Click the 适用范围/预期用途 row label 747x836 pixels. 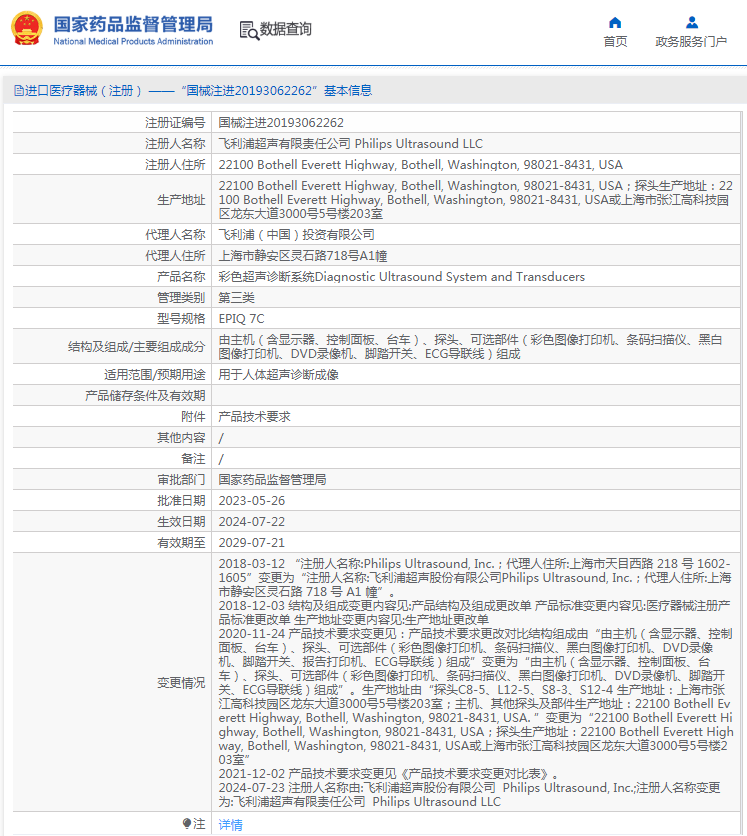(155, 375)
